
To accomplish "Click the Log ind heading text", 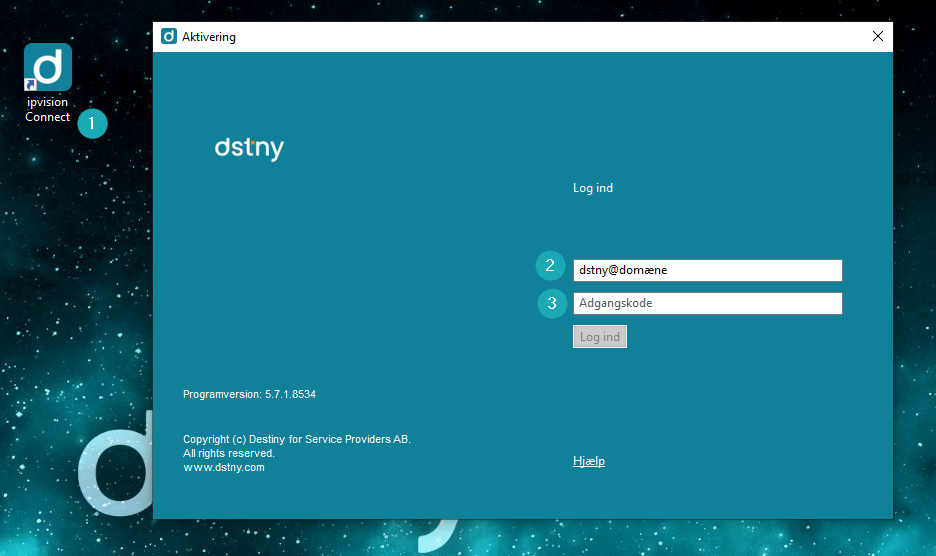I will [x=593, y=188].
